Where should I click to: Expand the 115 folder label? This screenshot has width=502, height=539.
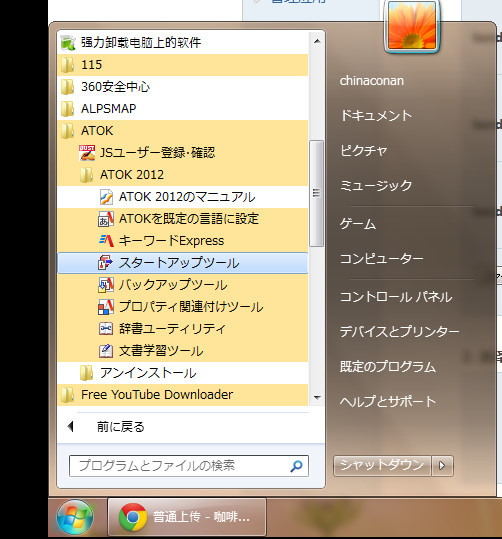coord(91,65)
